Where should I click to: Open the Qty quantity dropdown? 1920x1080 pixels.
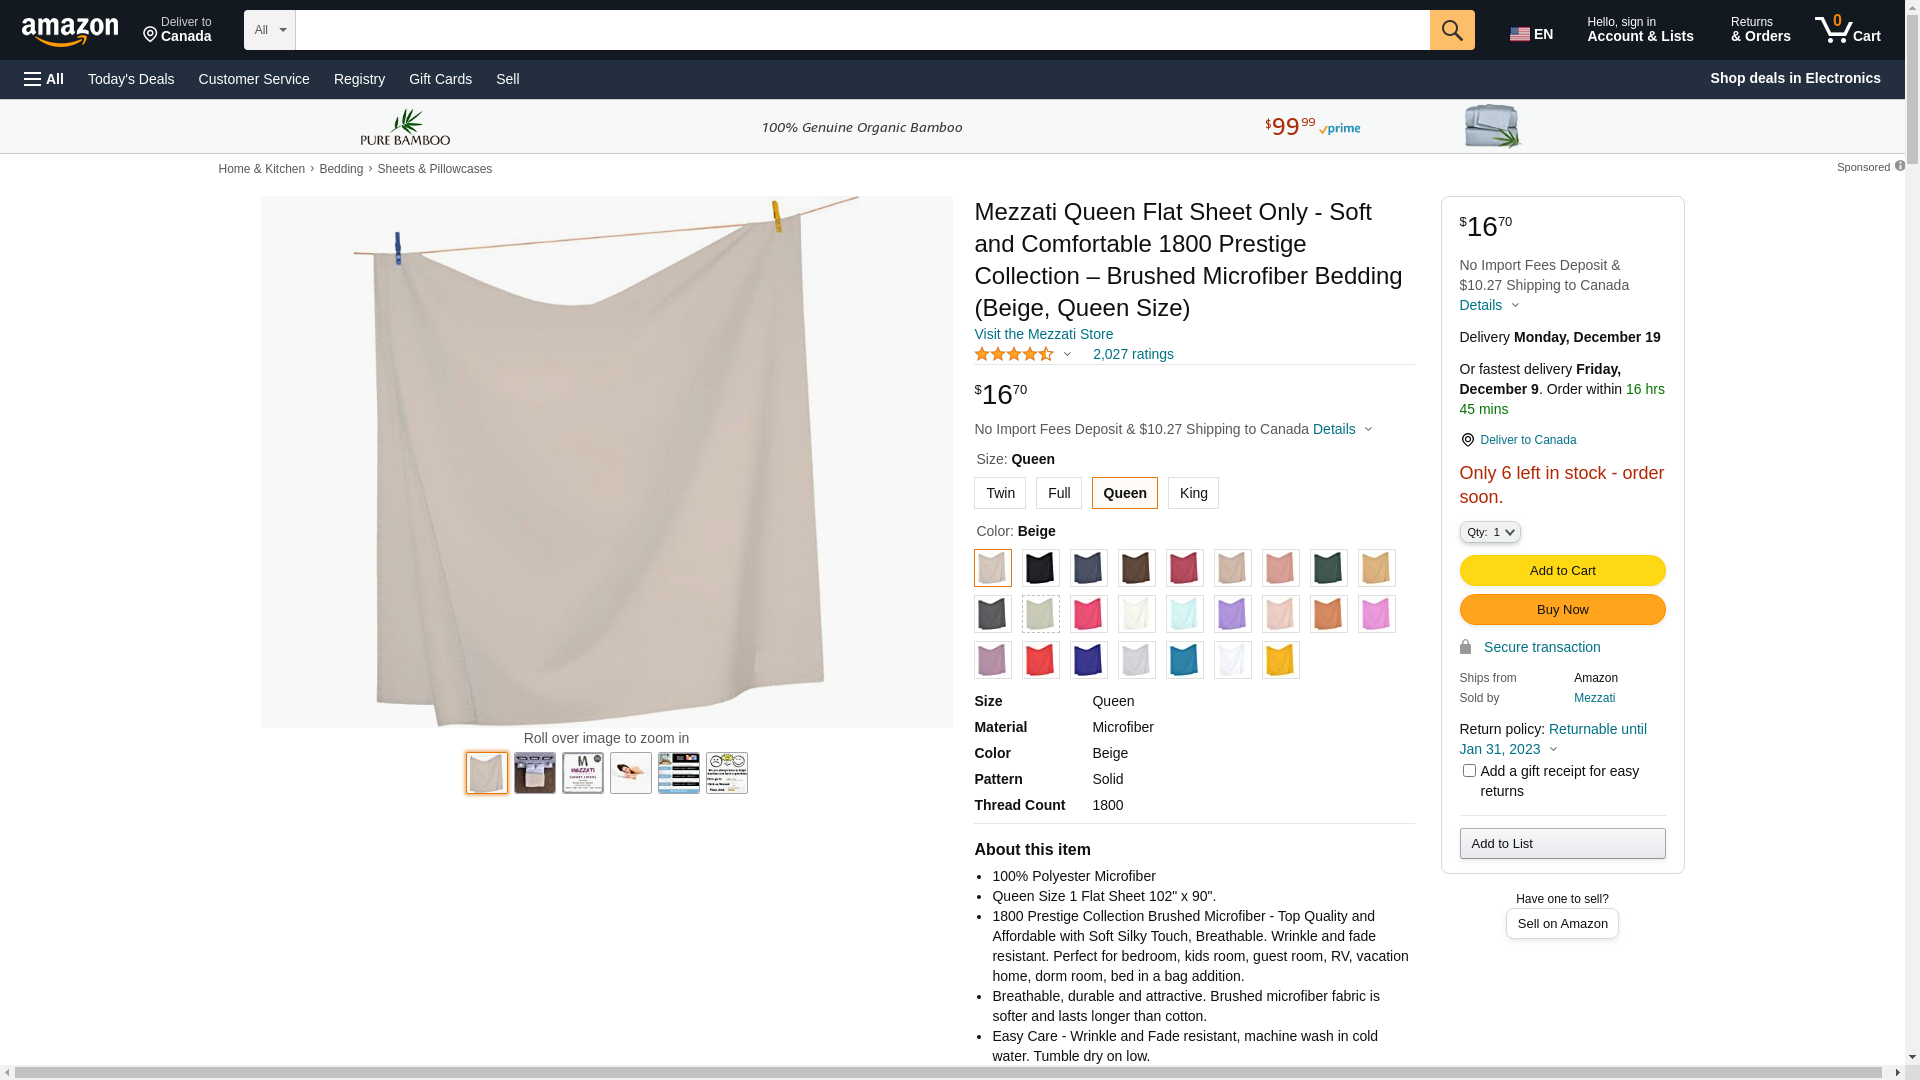point(1490,532)
